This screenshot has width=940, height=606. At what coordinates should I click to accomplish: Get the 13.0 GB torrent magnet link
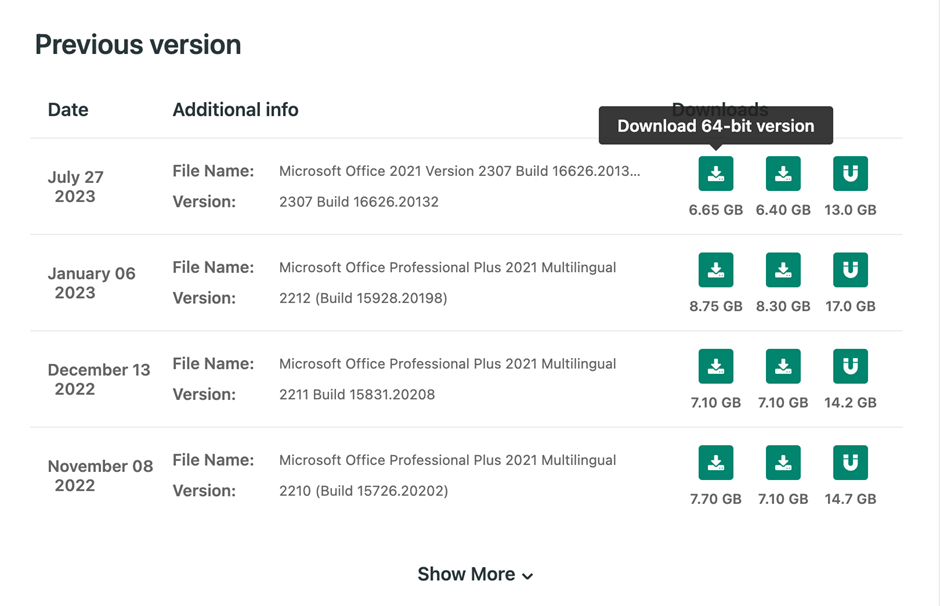[x=850, y=174]
